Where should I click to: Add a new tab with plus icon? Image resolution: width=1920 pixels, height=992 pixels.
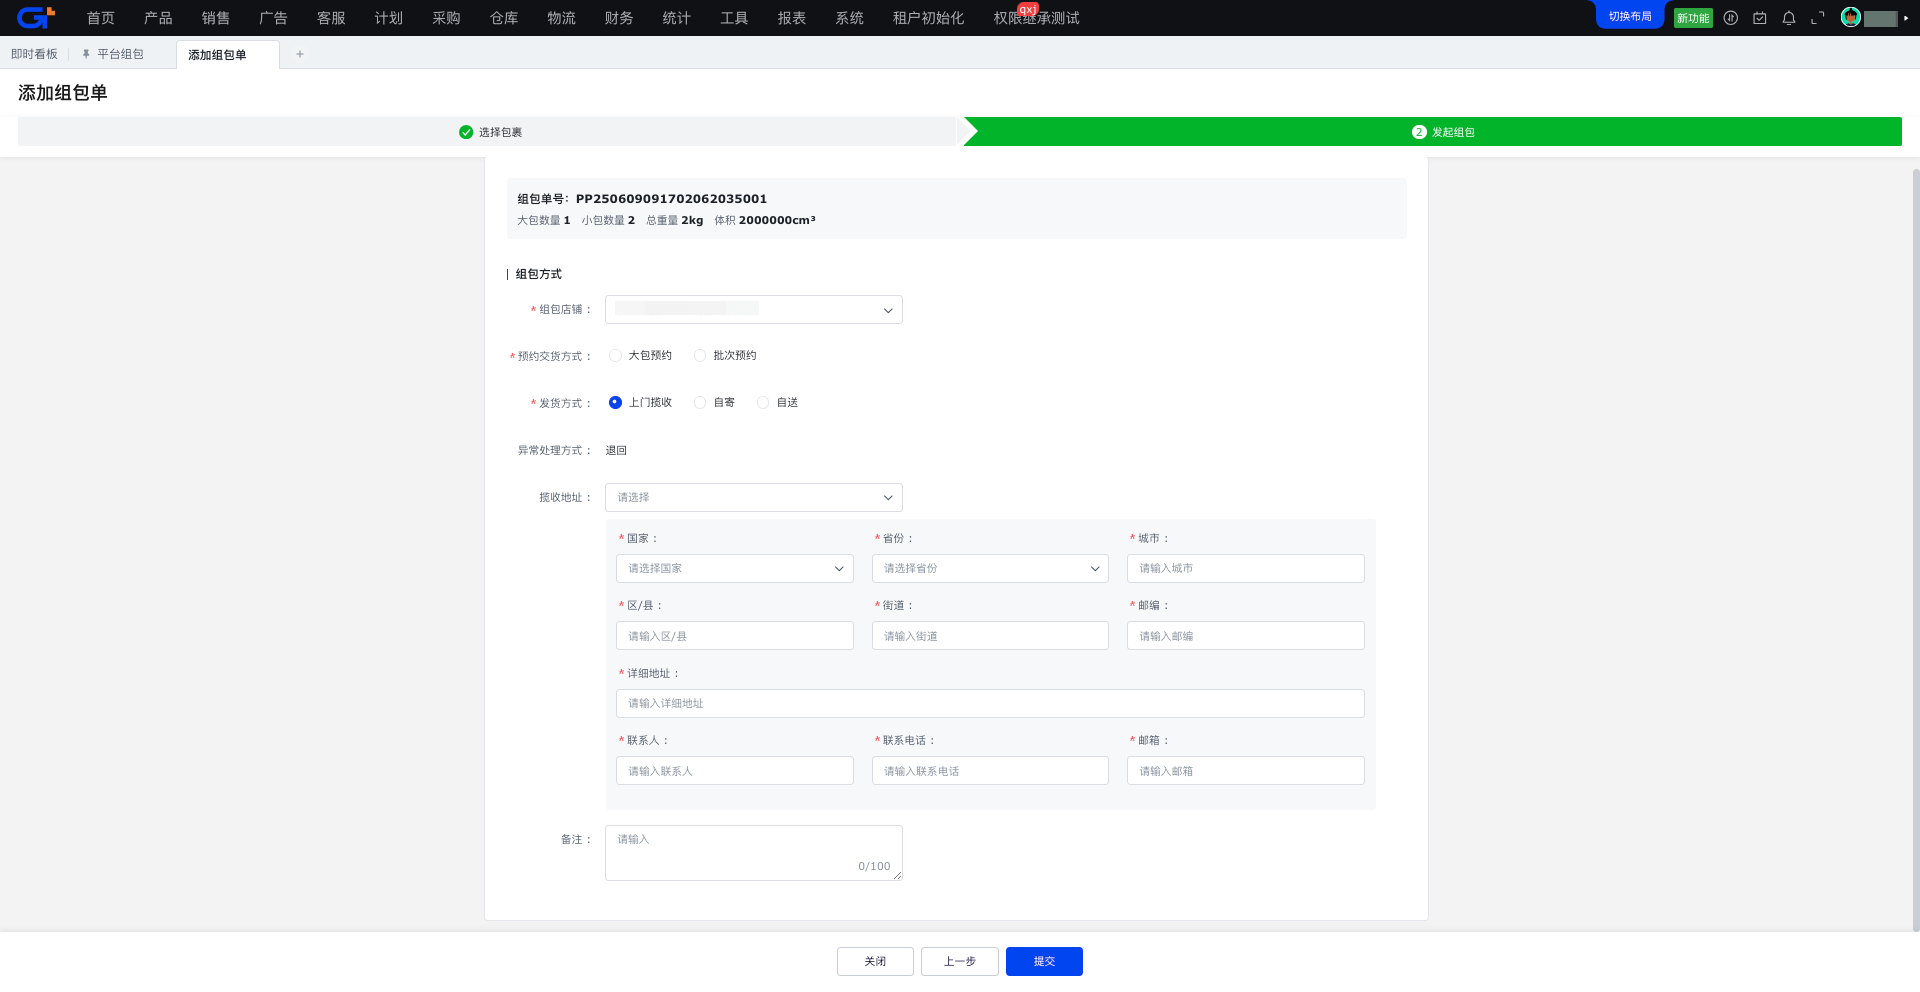tap(300, 54)
